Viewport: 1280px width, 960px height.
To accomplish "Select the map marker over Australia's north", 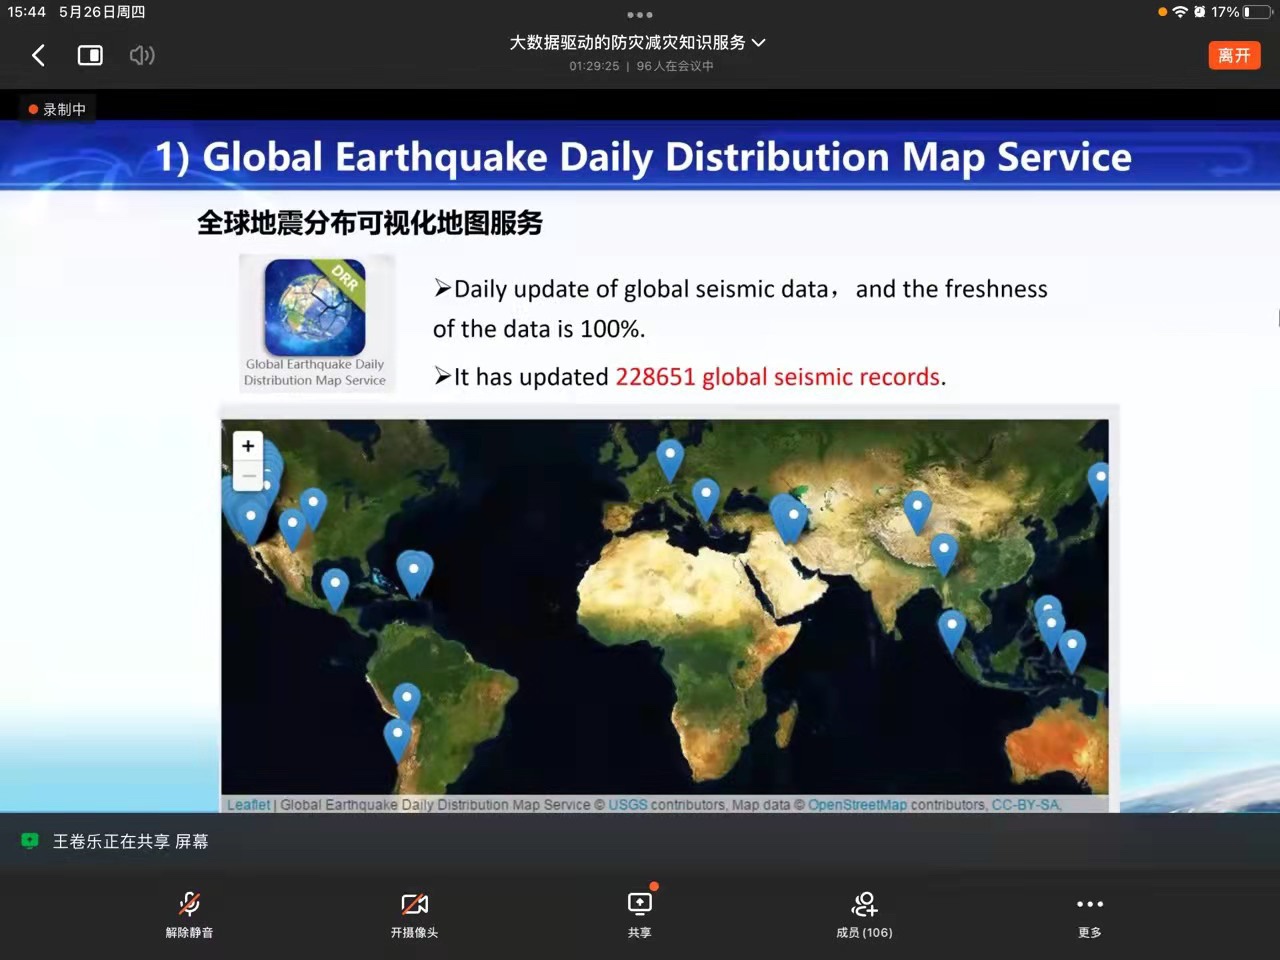I will tap(1072, 648).
